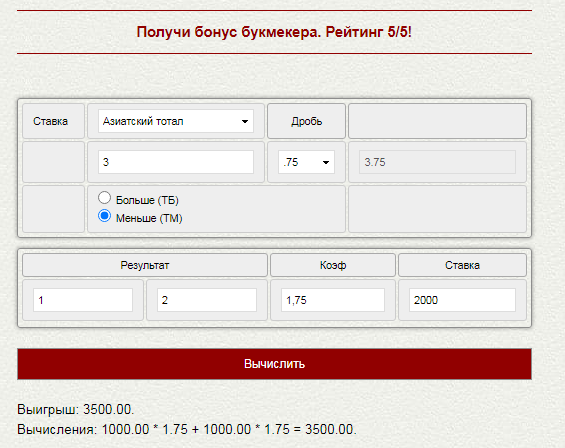Open the 'Получи бонус букмекера' promo link
This screenshot has height=448, width=565.
pyautogui.click(x=274, y=32)
